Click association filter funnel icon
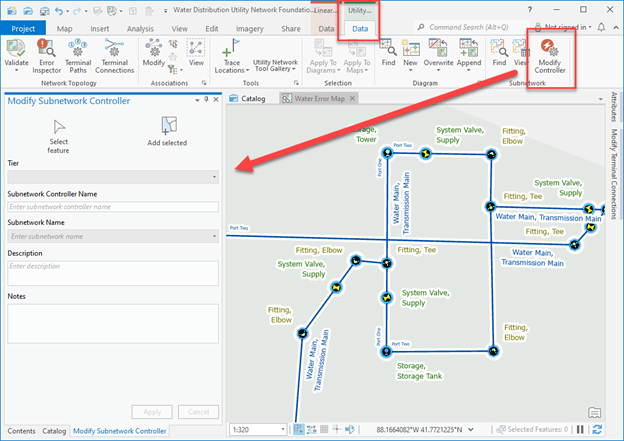The height and width of the screenshot is (441, 624). point(172,70)
